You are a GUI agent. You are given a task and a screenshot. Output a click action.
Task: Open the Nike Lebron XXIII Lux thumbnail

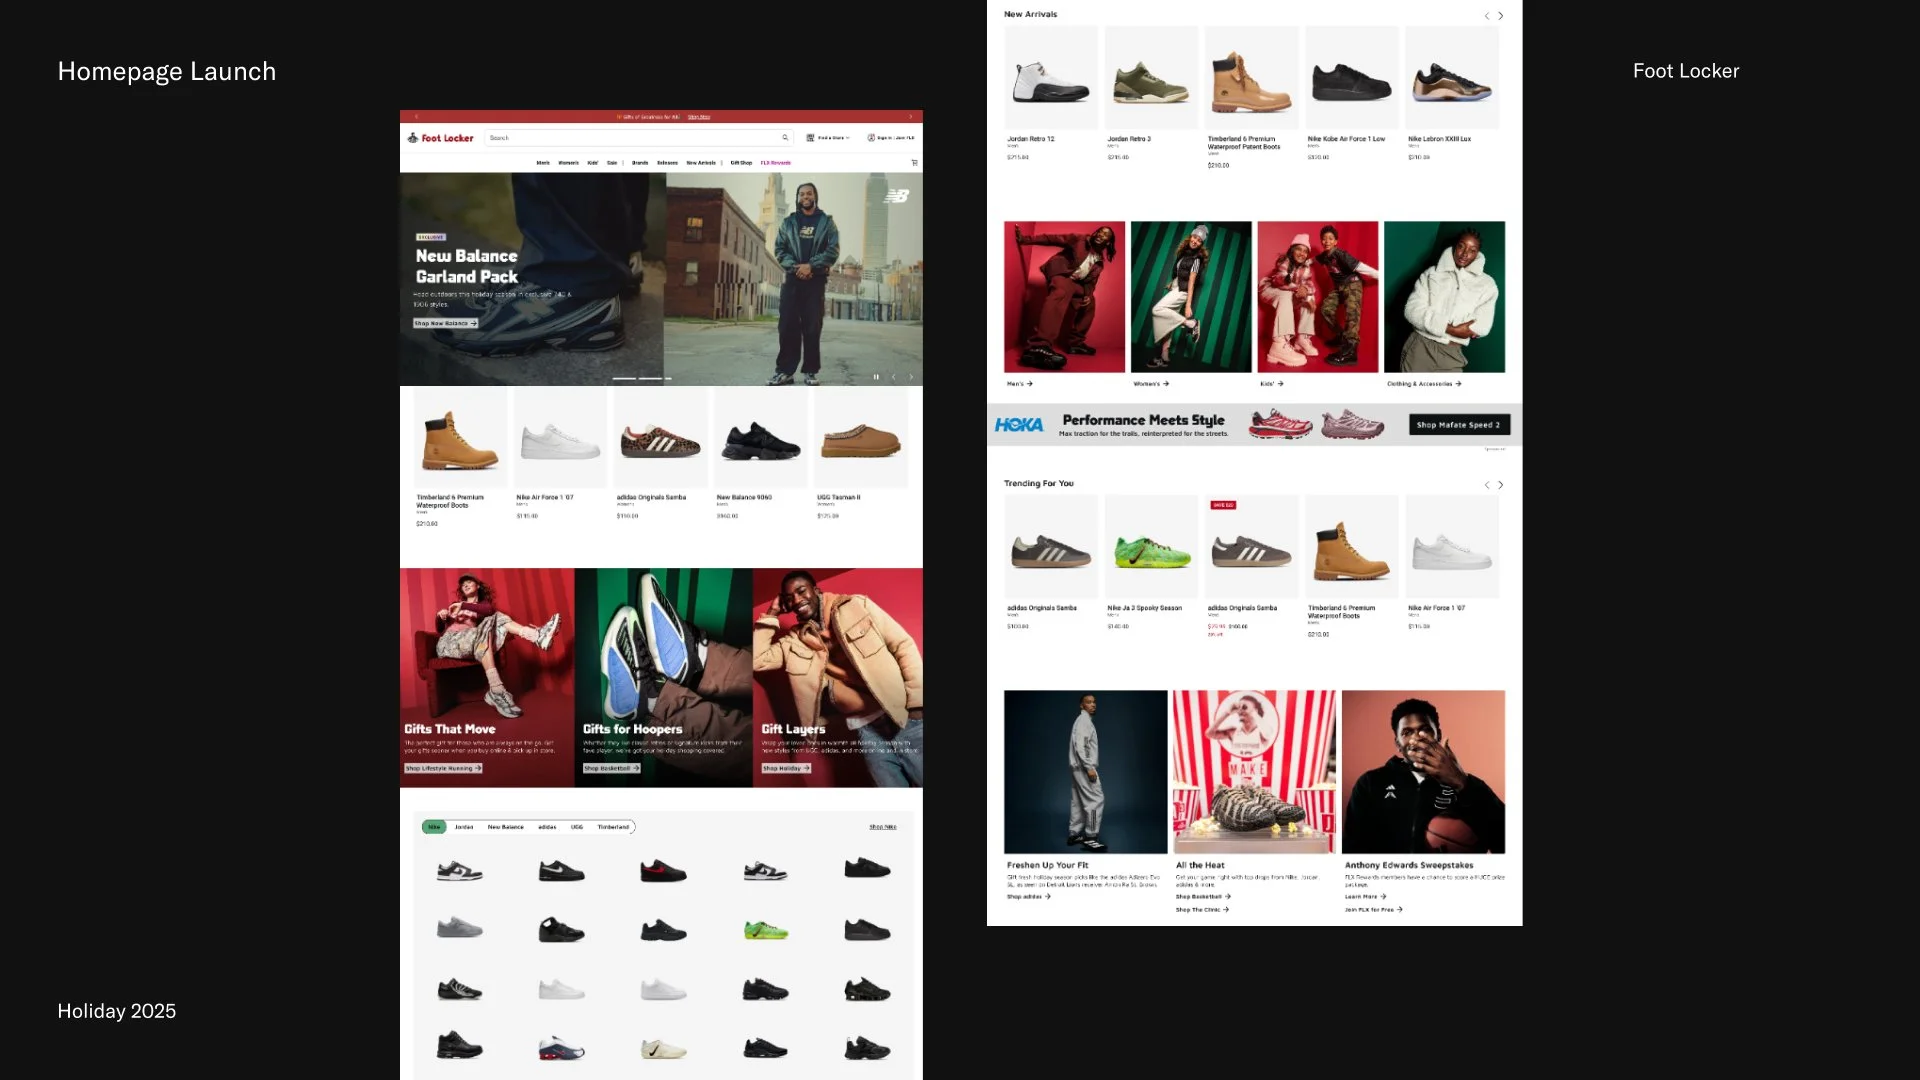point(1452,78)
